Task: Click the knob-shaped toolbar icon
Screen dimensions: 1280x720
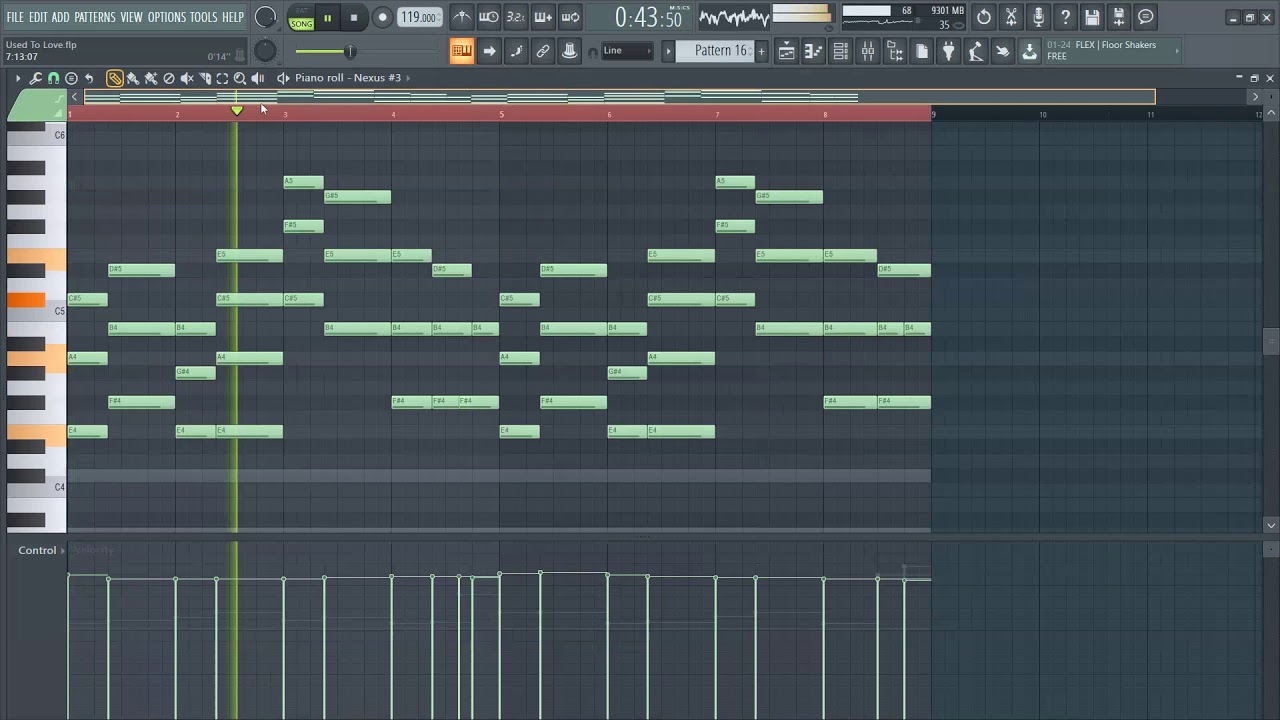Action: coord(570,51)
